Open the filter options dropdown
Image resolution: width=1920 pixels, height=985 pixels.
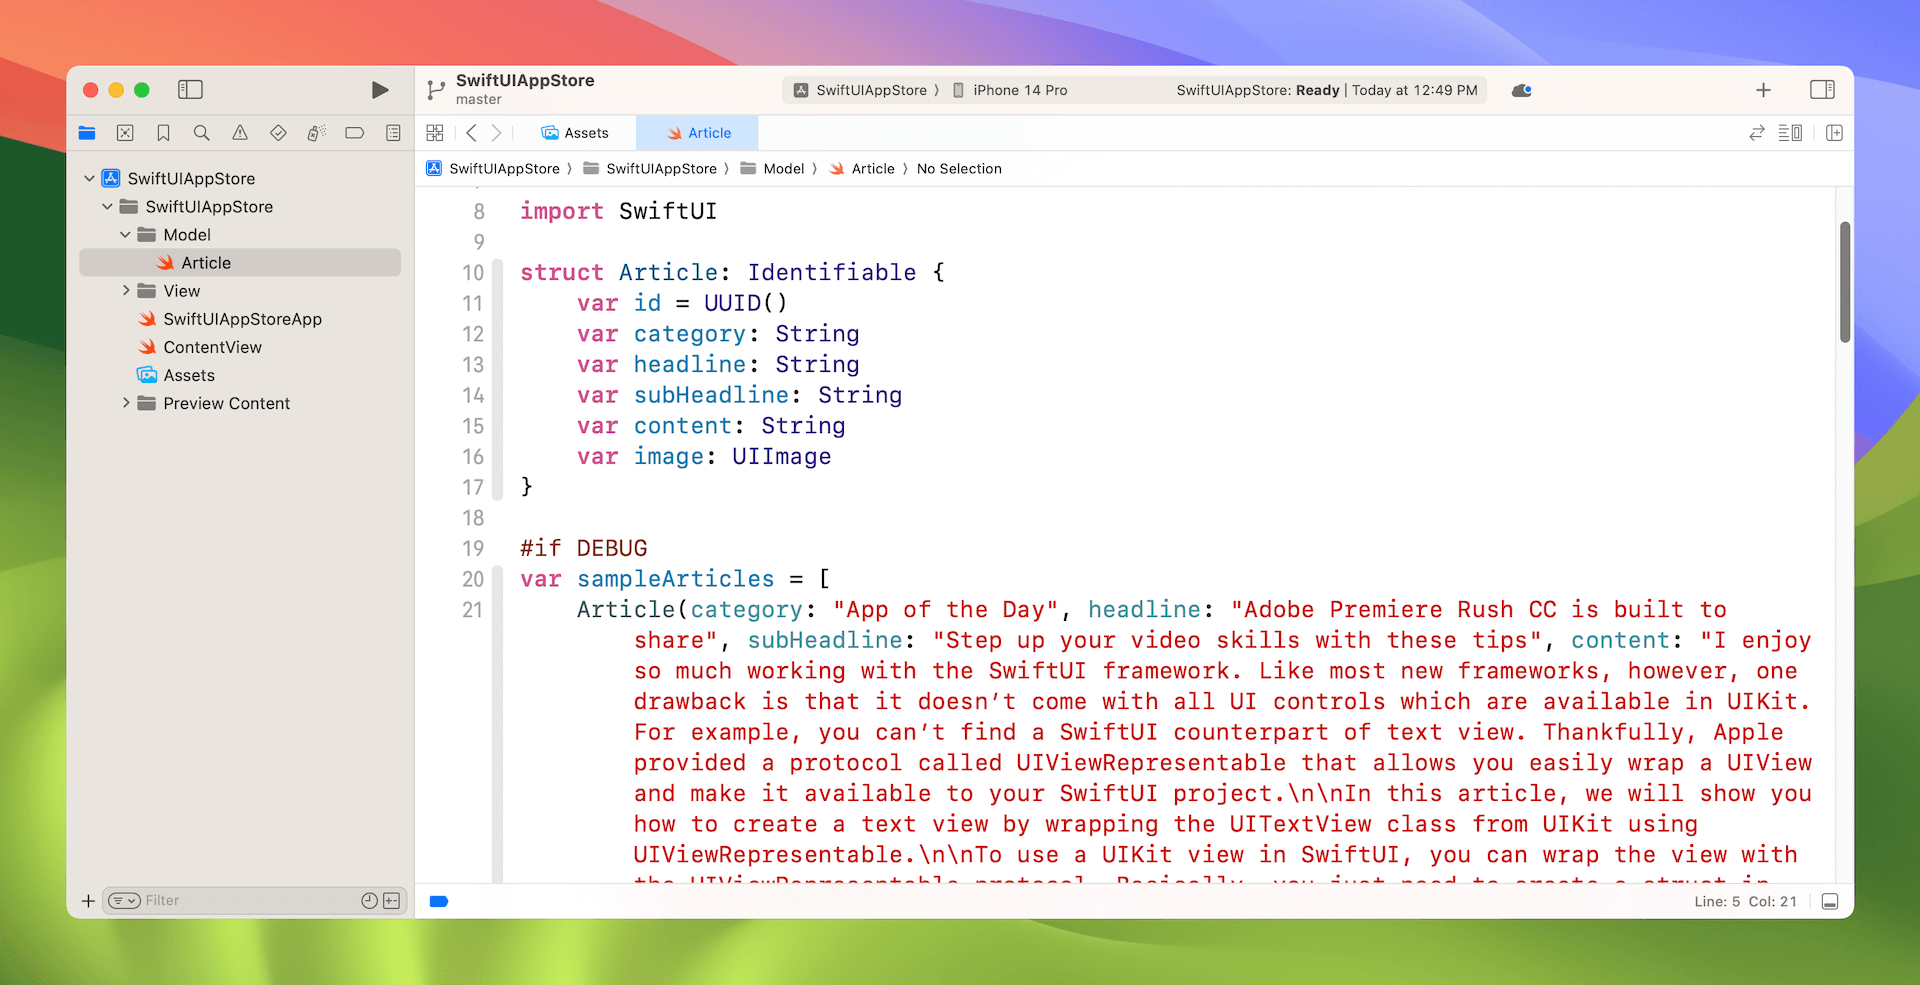124,901
